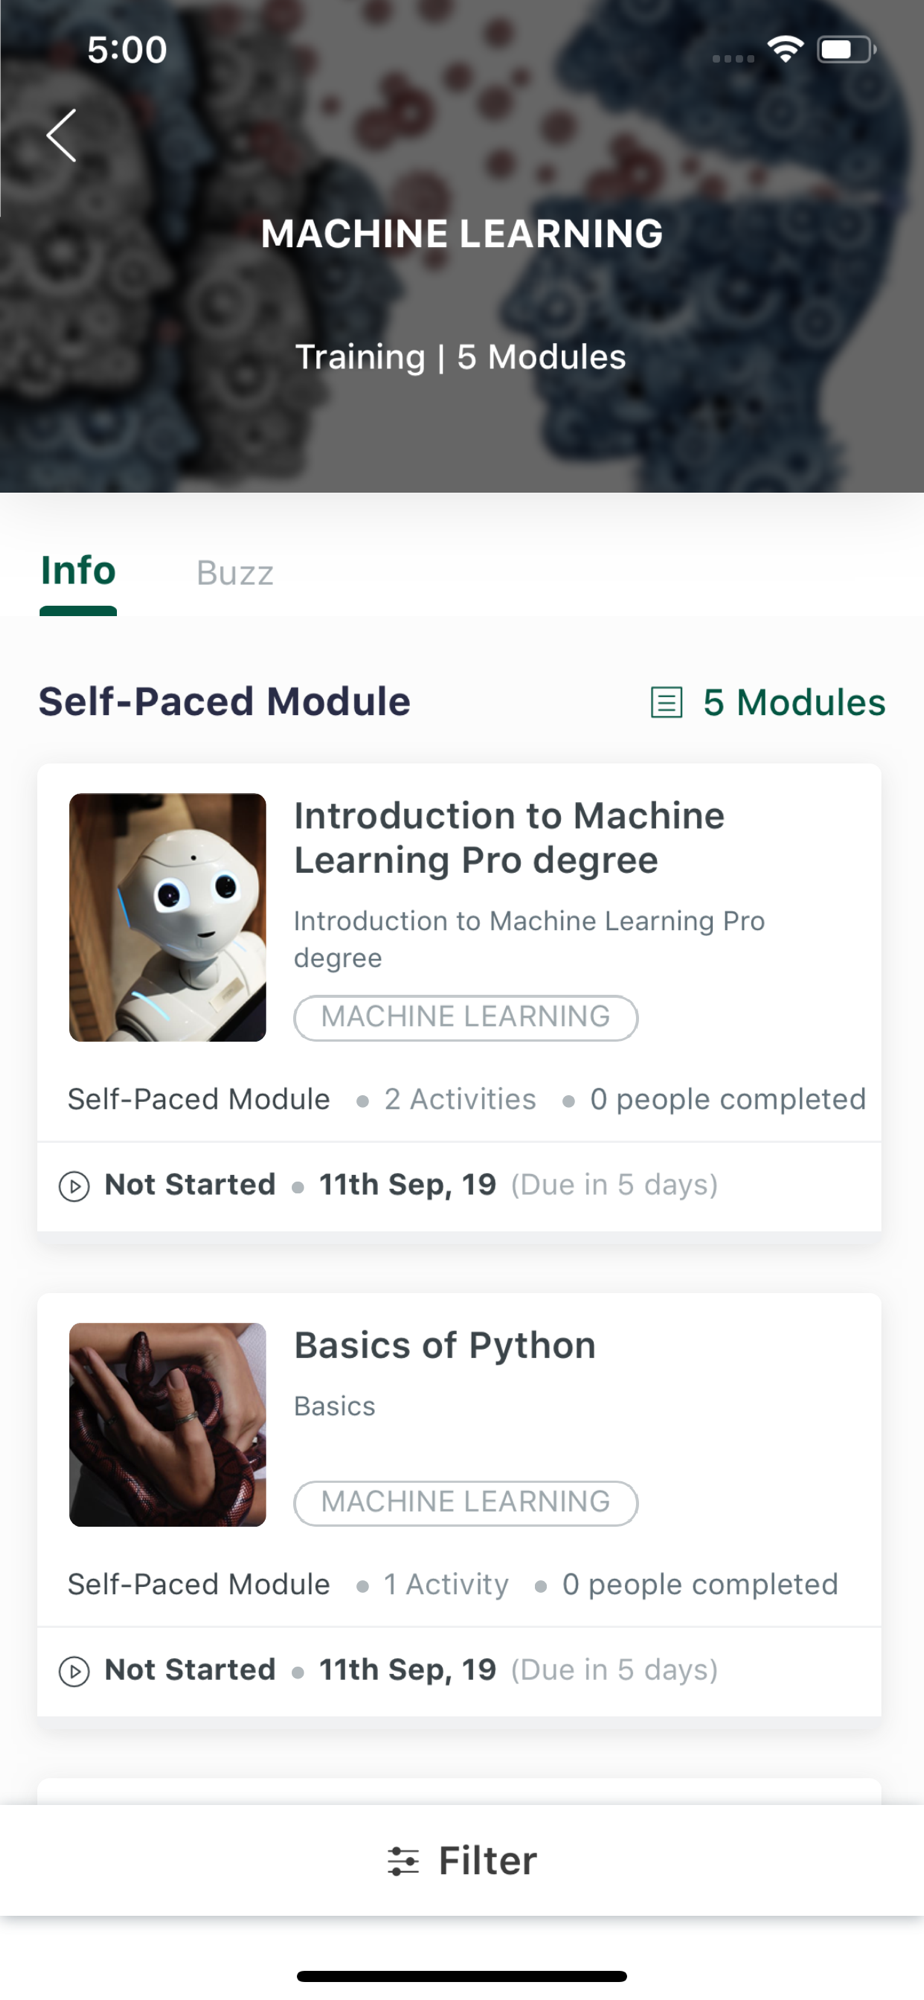
Task: Tap the play icon beside Basics of Python's Not Started
Action: (74, 1671)
